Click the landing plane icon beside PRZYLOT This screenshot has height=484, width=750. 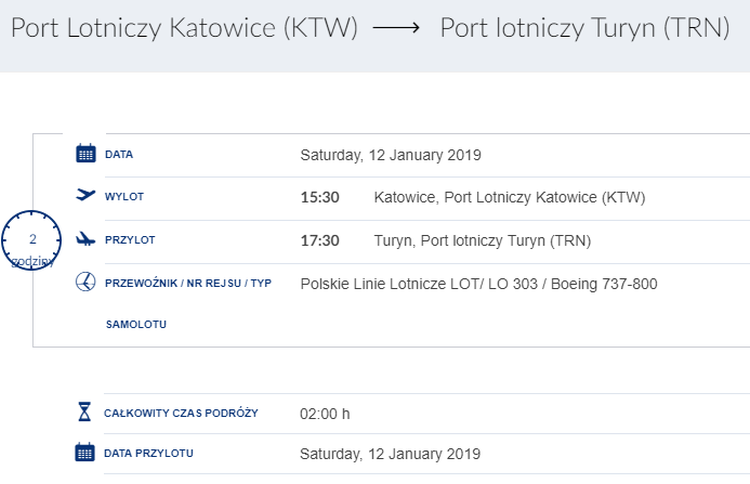click(x=86, y=240)
